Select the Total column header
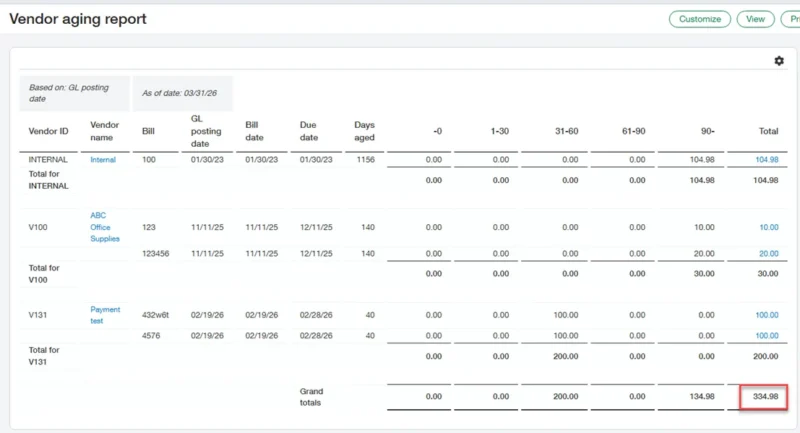The width and height of the screenshot is (800, 433). [768, 131]
